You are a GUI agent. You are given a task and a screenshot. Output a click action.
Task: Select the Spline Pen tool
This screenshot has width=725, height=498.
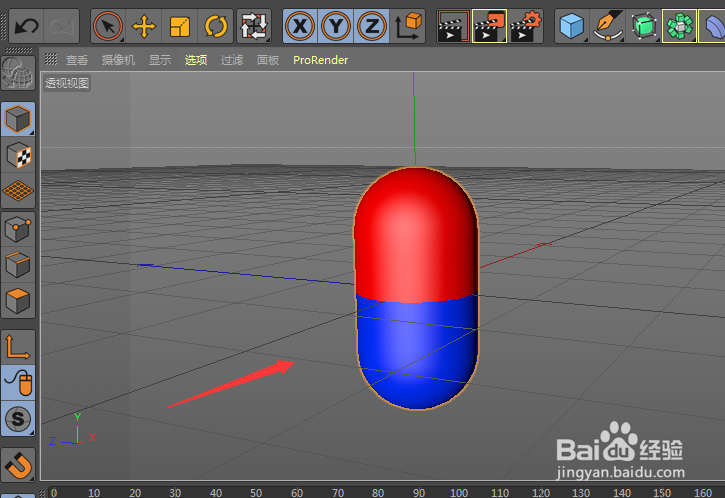click(x=608, y=26)
